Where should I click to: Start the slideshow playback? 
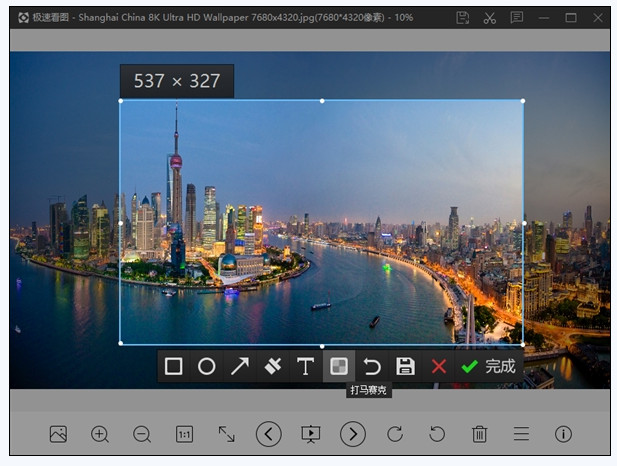[310, 434]
